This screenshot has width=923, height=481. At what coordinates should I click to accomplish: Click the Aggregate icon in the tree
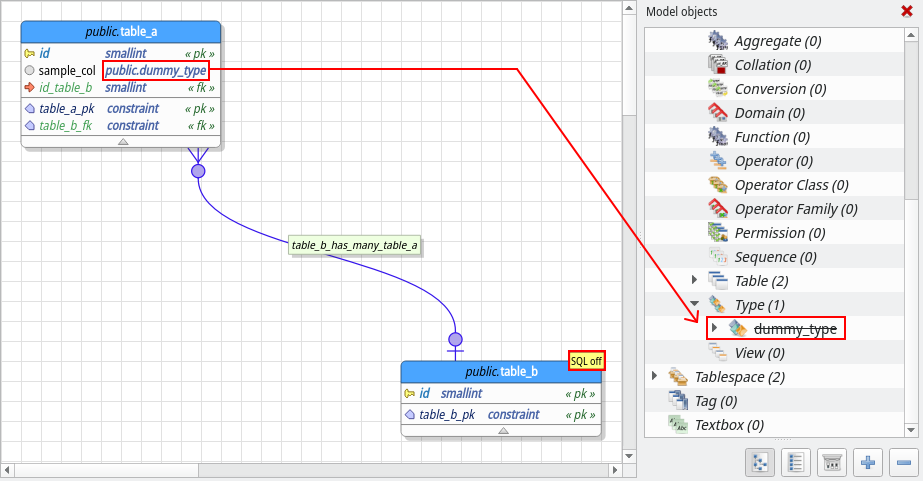tap(718, 41)
